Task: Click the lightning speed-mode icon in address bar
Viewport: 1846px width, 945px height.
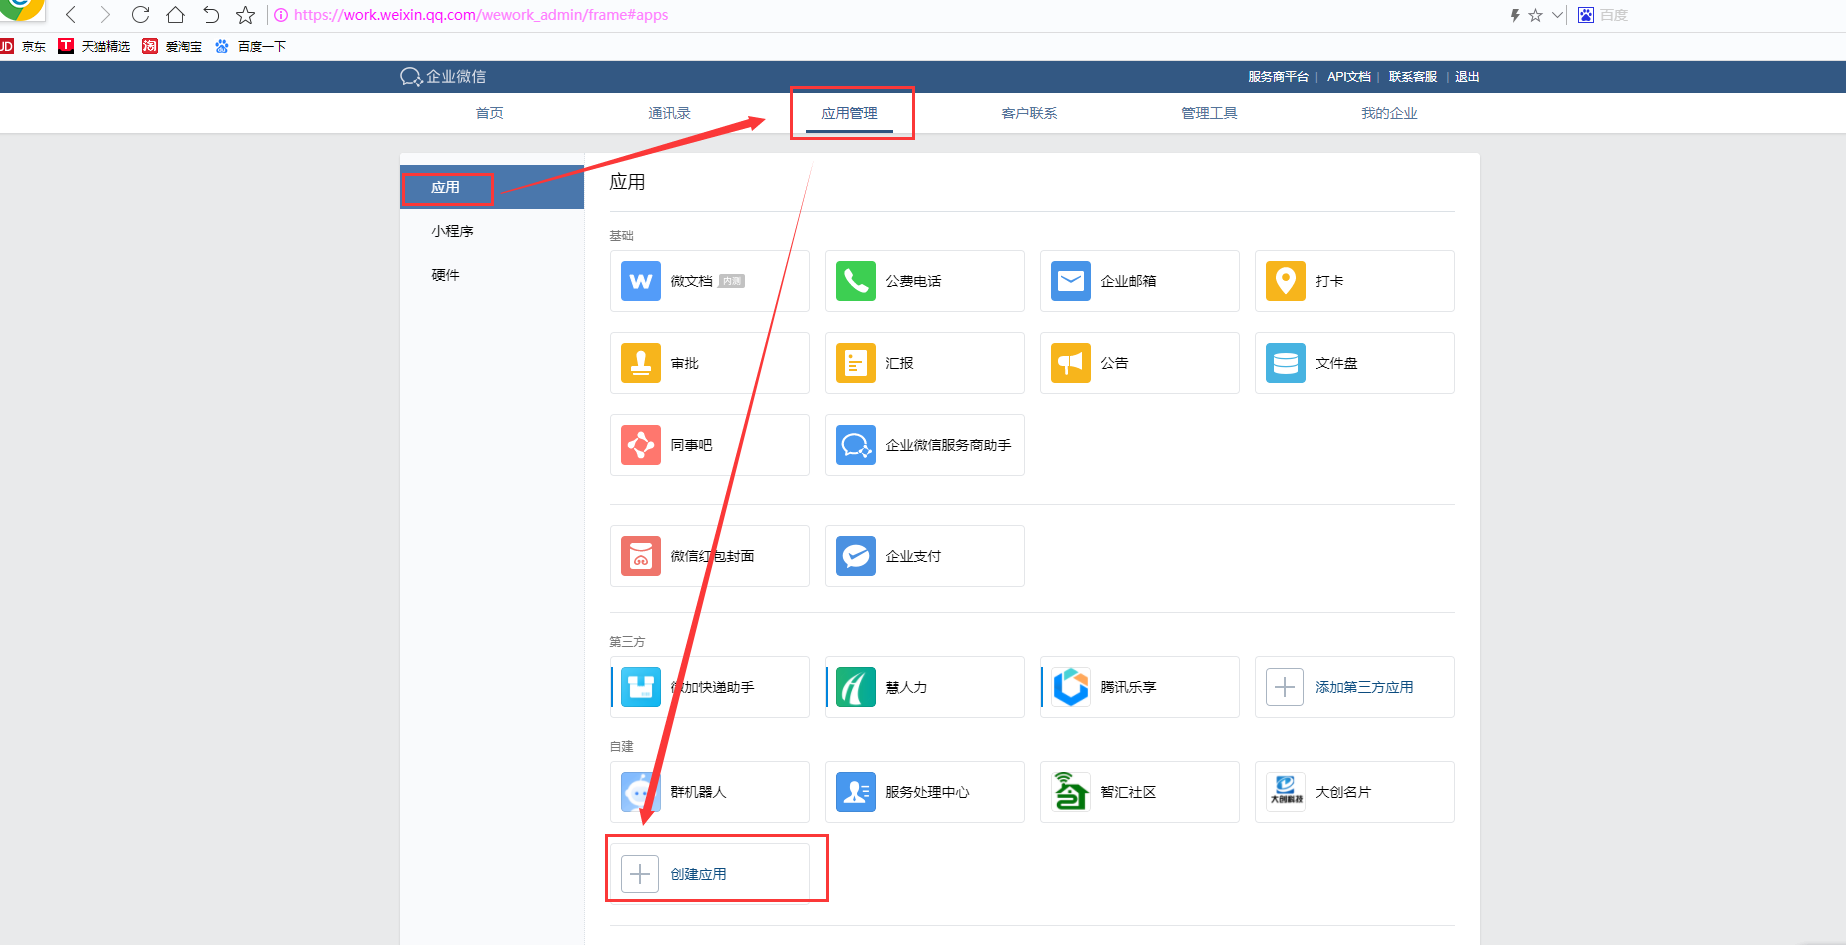Action: tap(1515, 15)
